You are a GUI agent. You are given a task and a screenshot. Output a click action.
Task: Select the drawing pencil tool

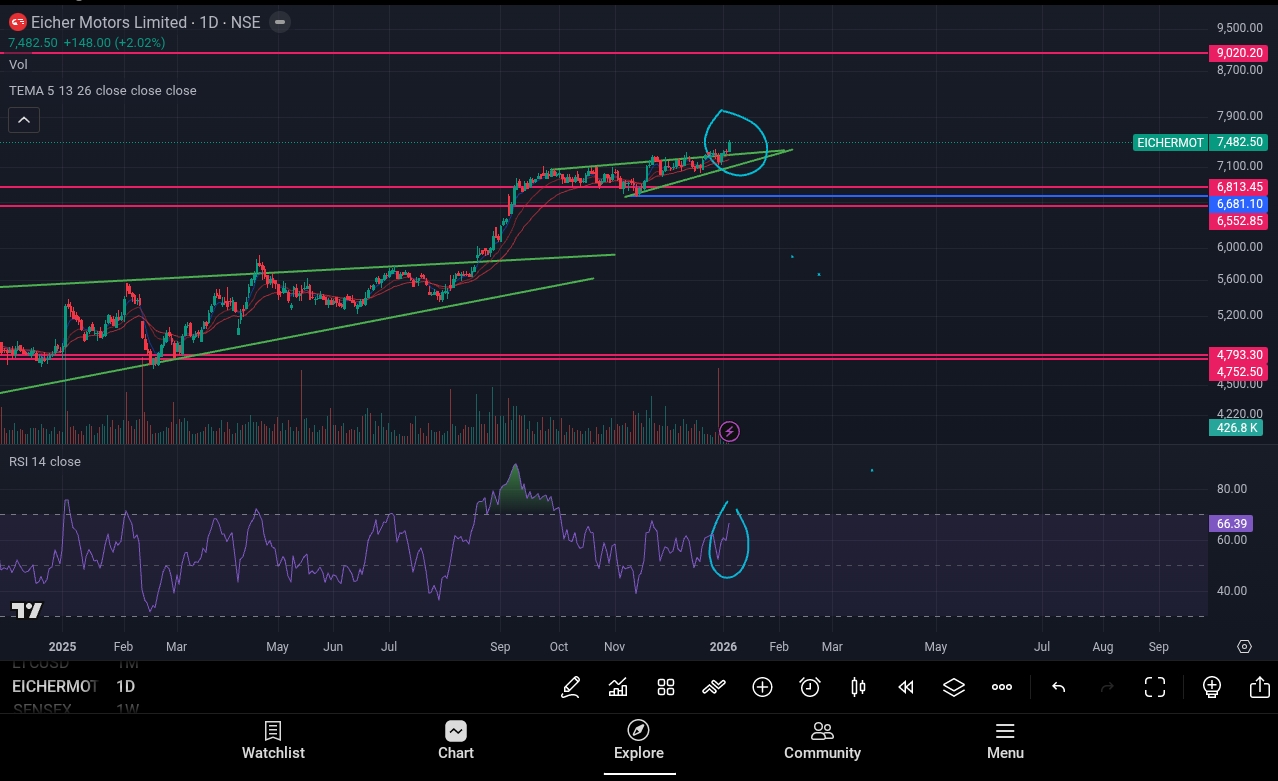[570, 687]
